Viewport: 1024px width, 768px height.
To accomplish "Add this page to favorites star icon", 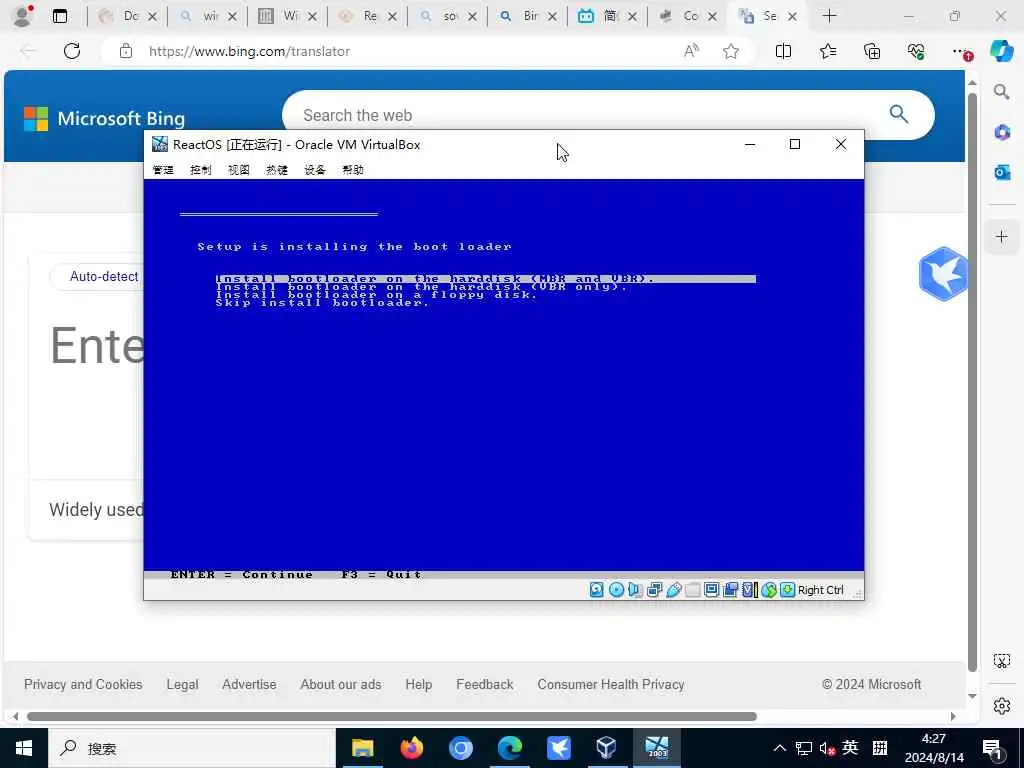I will click(731, 51).
